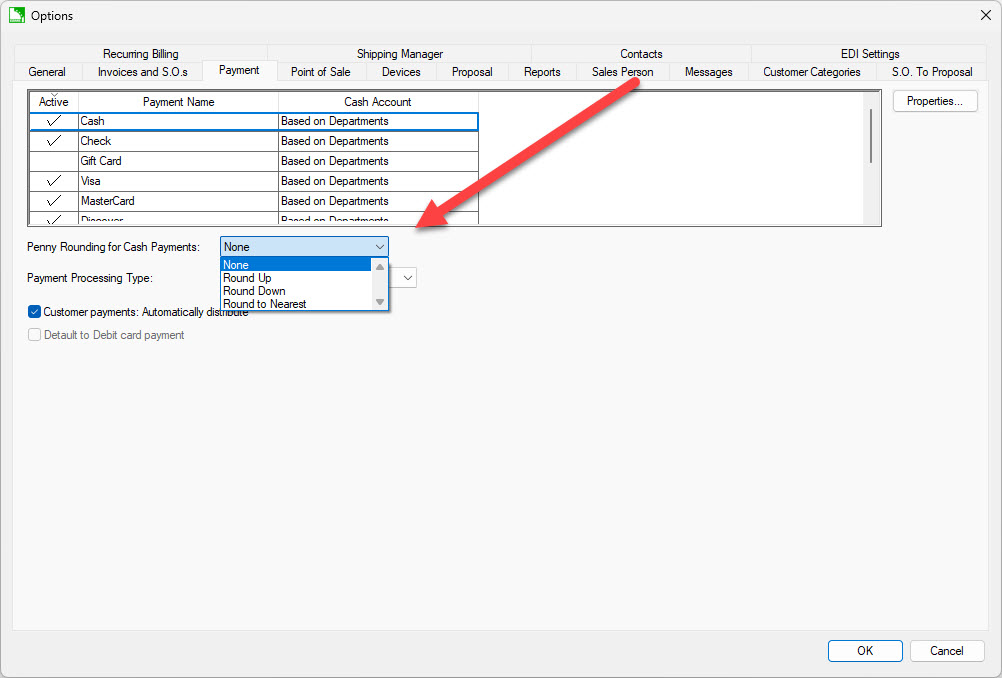The width and height of the screenshot is (1002, 678).
Task: Open the Payment Processing Type dropdown arrow
Action: pyautogui.click(x=408, y=278)
